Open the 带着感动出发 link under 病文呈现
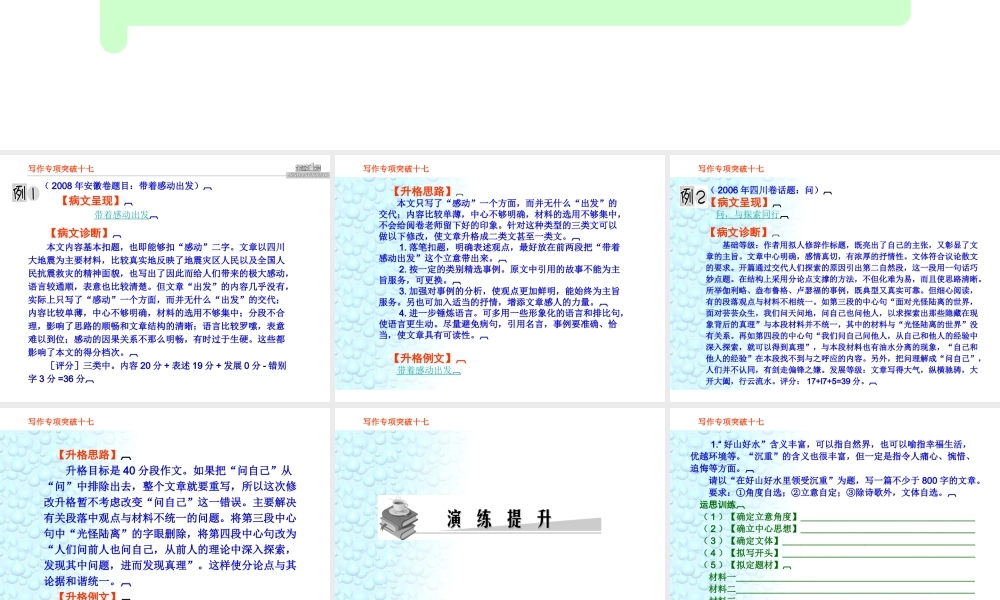 122,215
